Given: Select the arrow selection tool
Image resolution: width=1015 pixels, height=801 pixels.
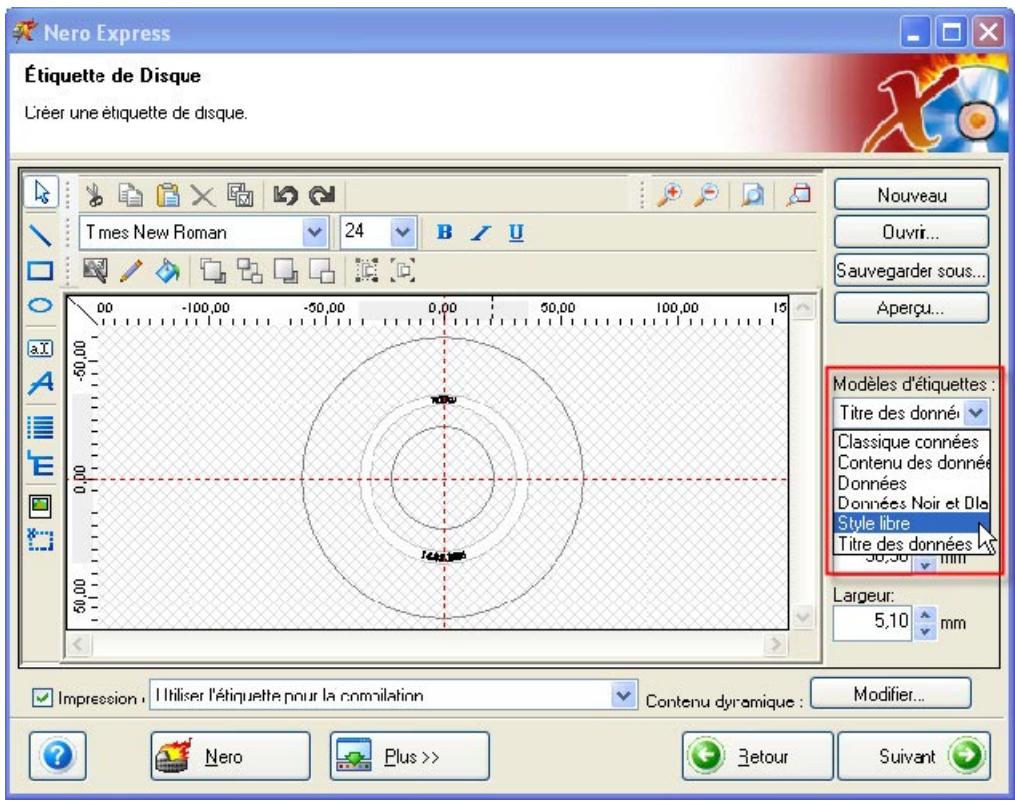Looking at the screenshot, I should click(41, 192).
